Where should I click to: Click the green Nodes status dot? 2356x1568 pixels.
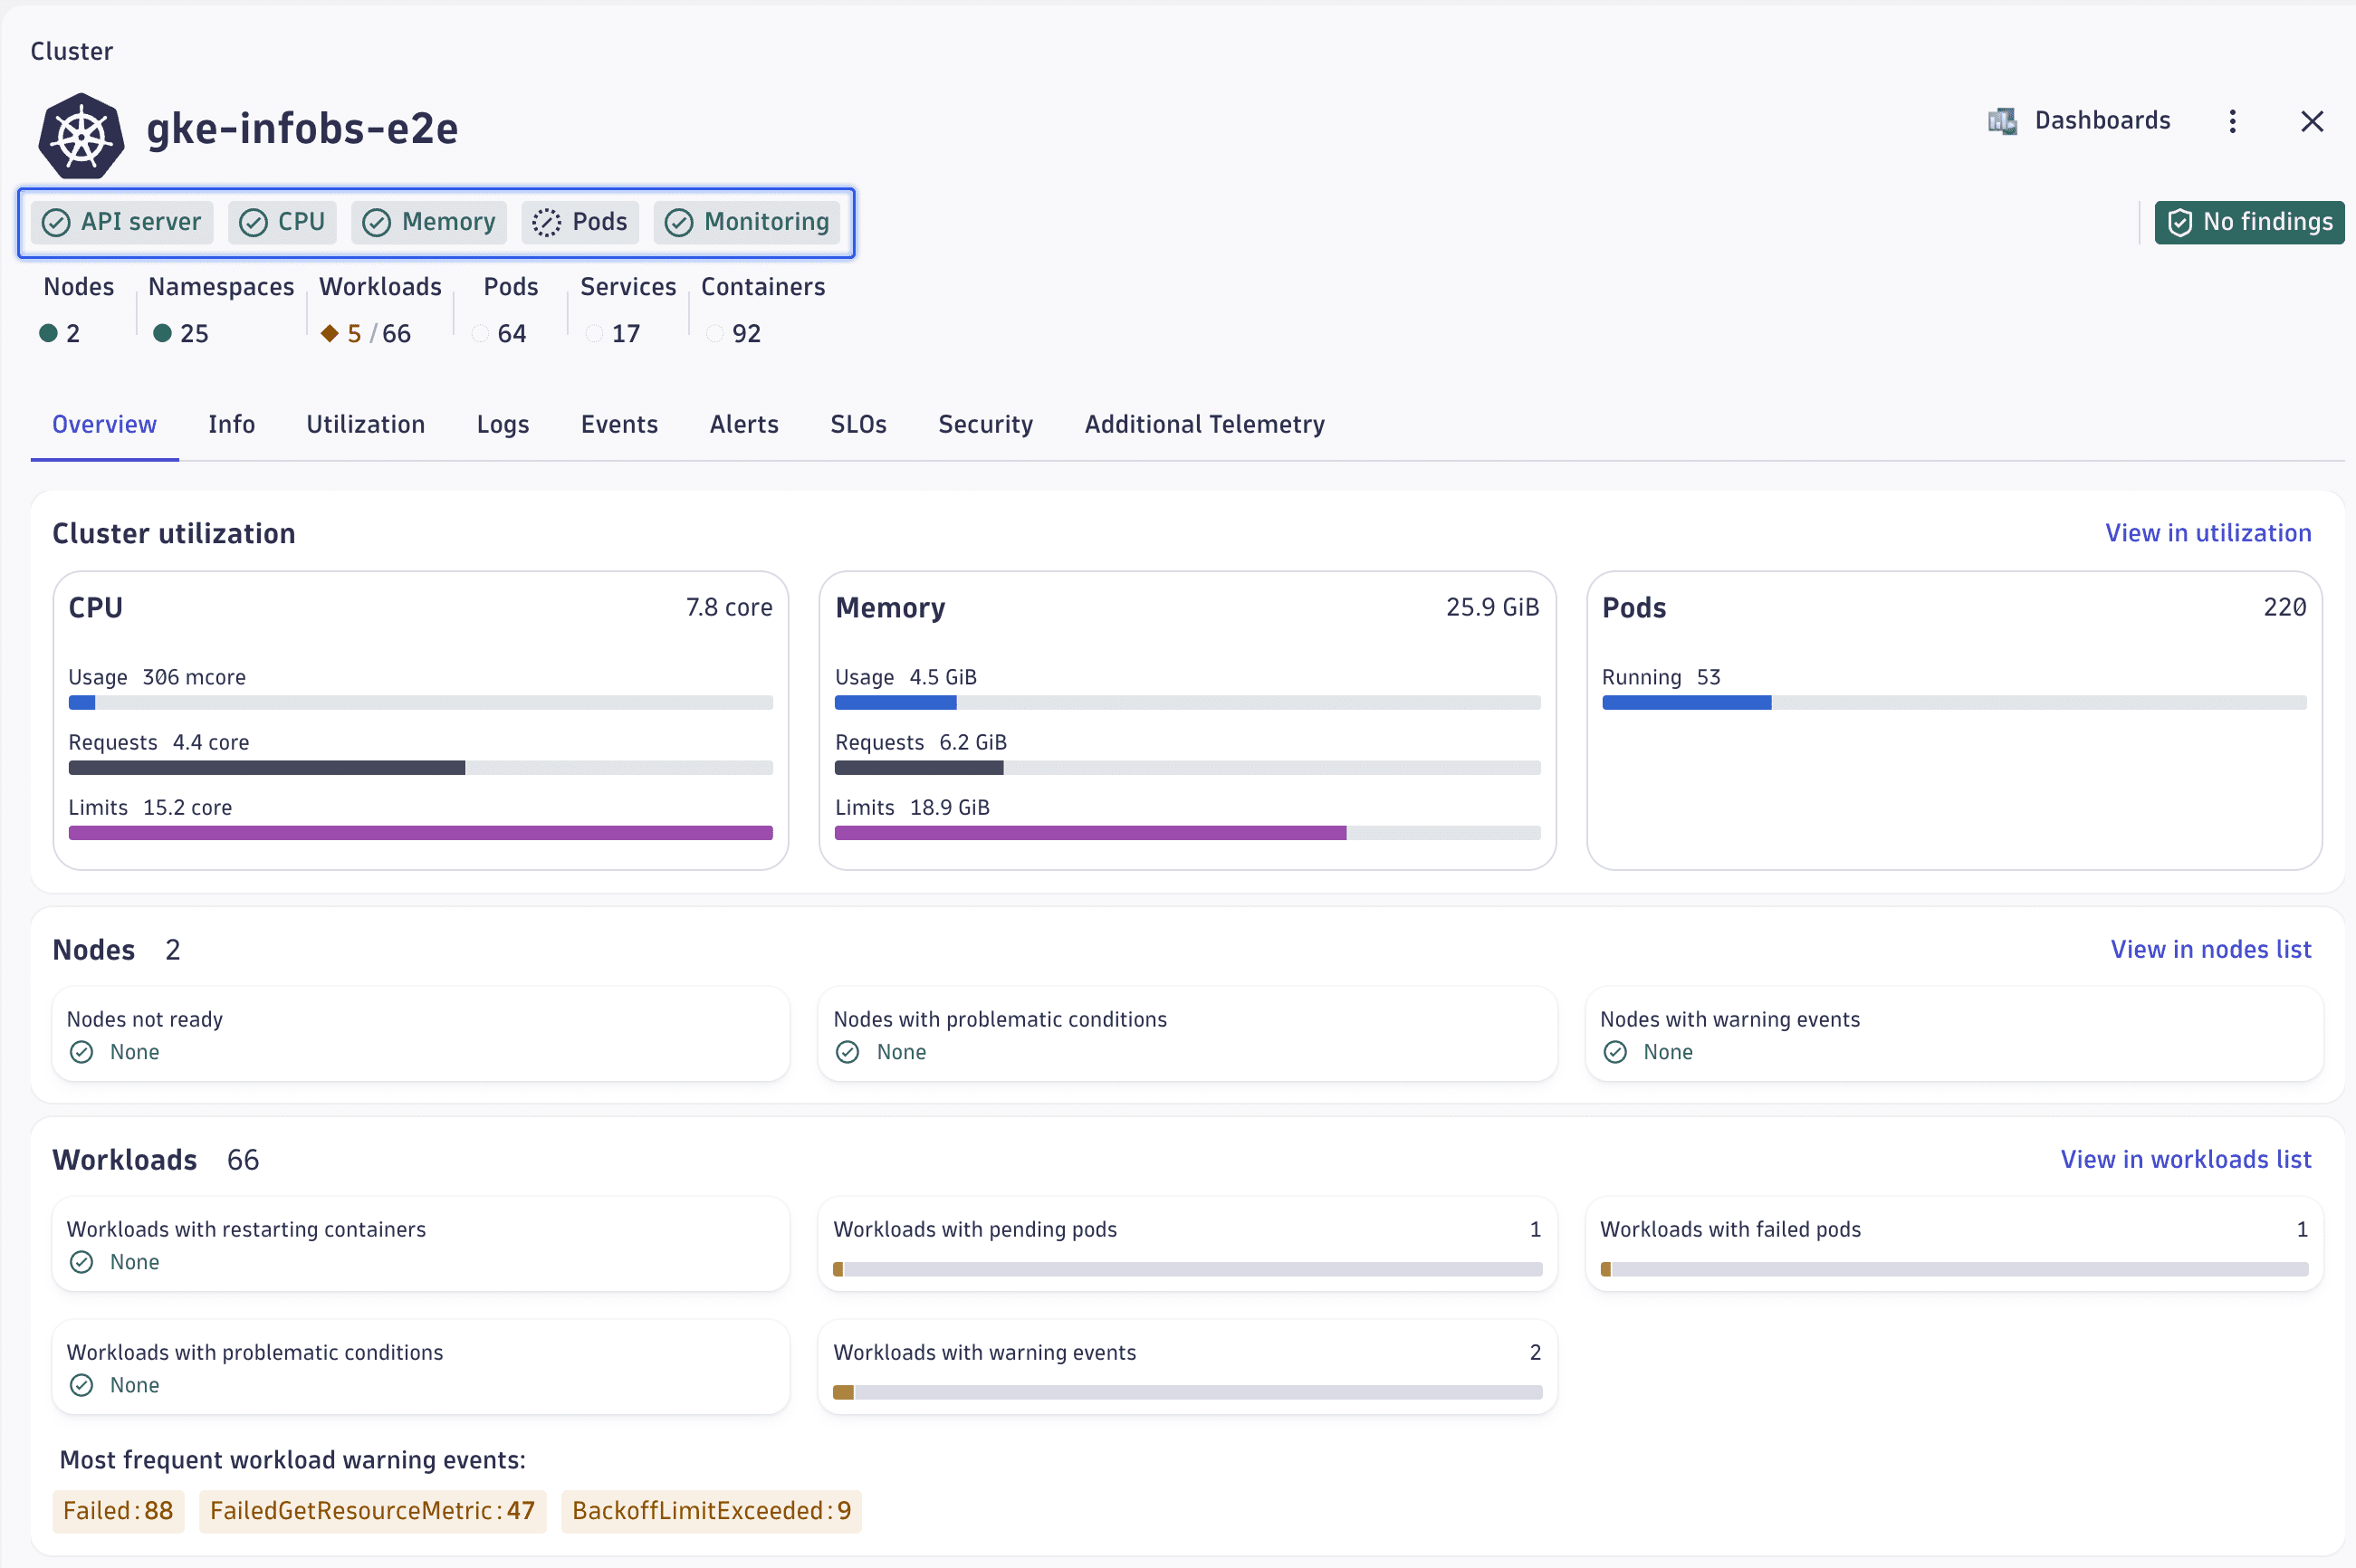click(48, 333)
